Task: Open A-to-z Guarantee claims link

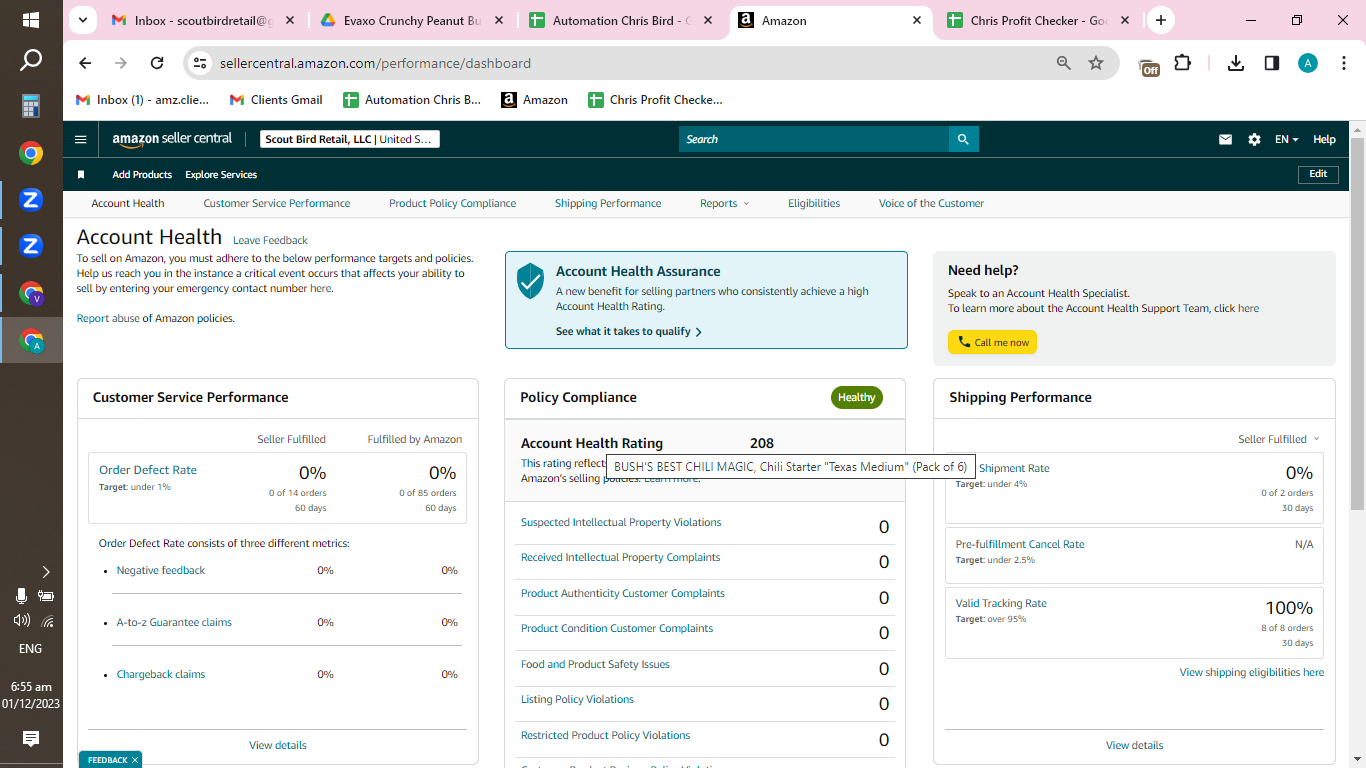Action: coord(174,622)
